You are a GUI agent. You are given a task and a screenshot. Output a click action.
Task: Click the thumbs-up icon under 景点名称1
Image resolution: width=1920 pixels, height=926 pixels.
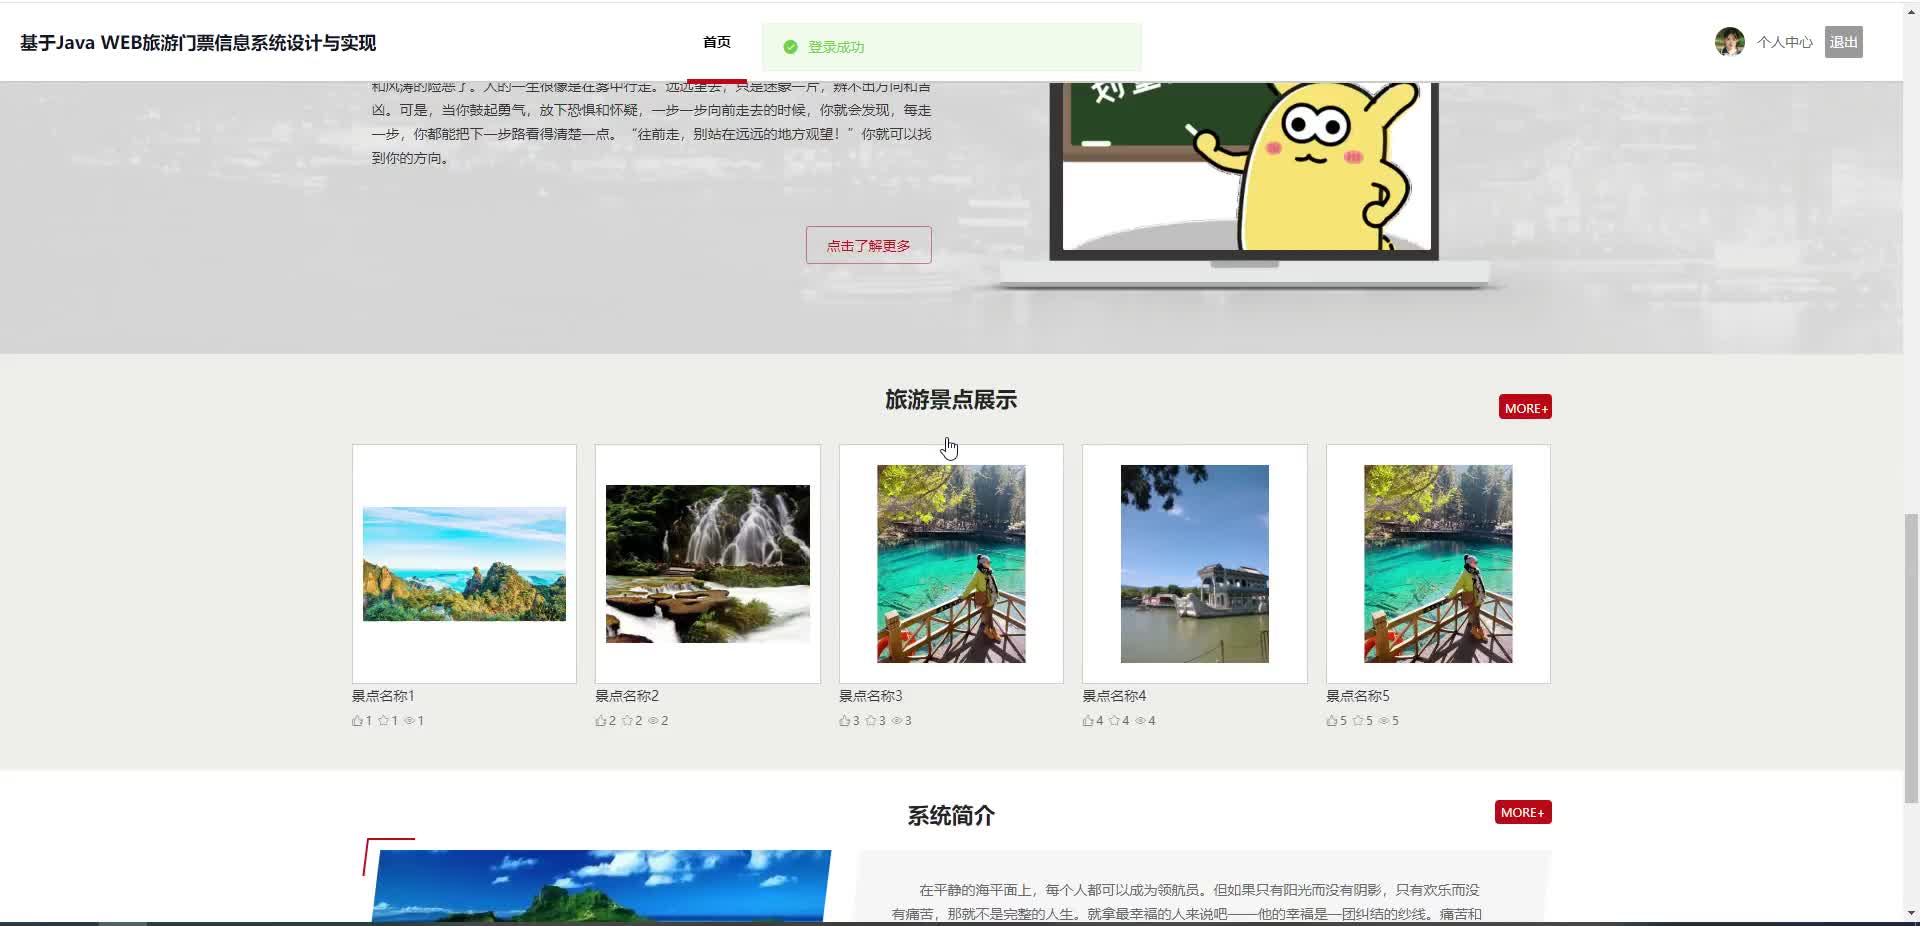tap(357, 721)
